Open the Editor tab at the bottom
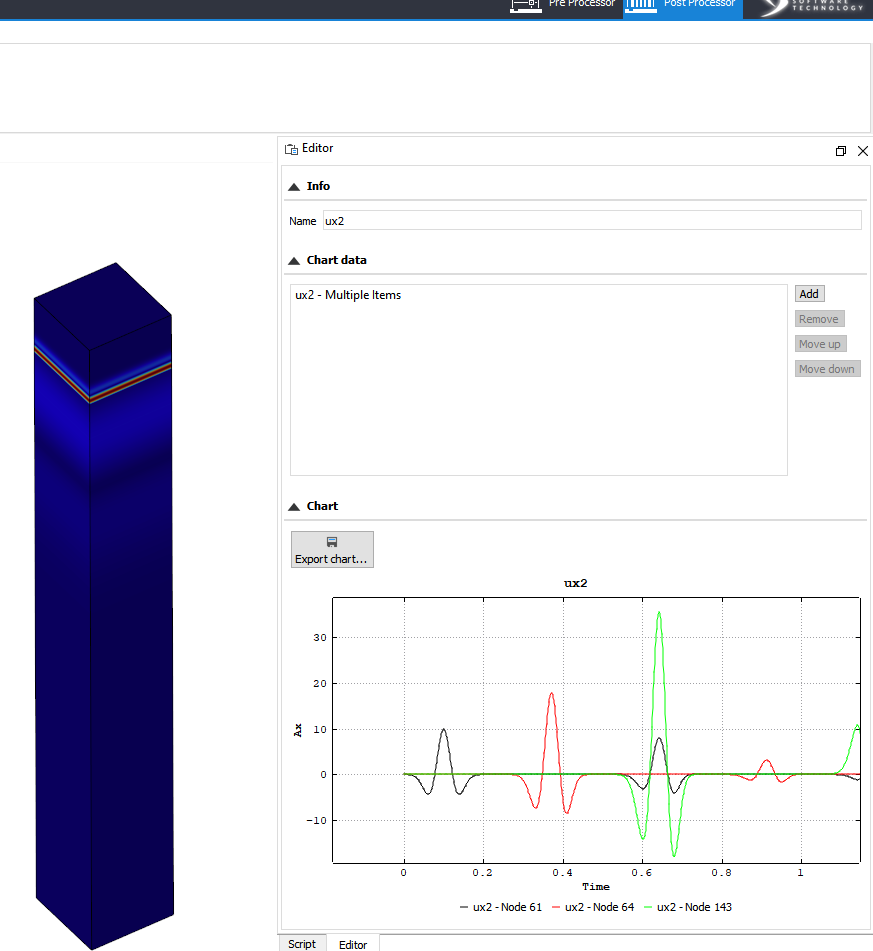 tap(353, 944)
